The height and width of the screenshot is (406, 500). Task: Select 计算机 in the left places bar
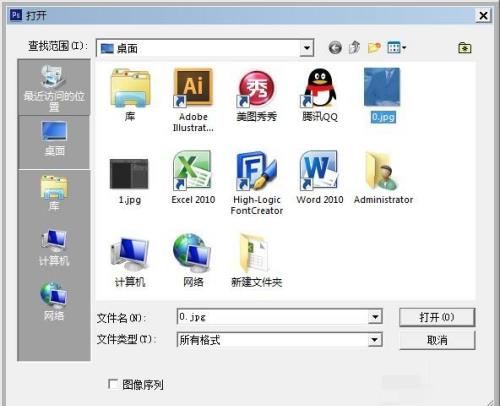pos(54,247)
